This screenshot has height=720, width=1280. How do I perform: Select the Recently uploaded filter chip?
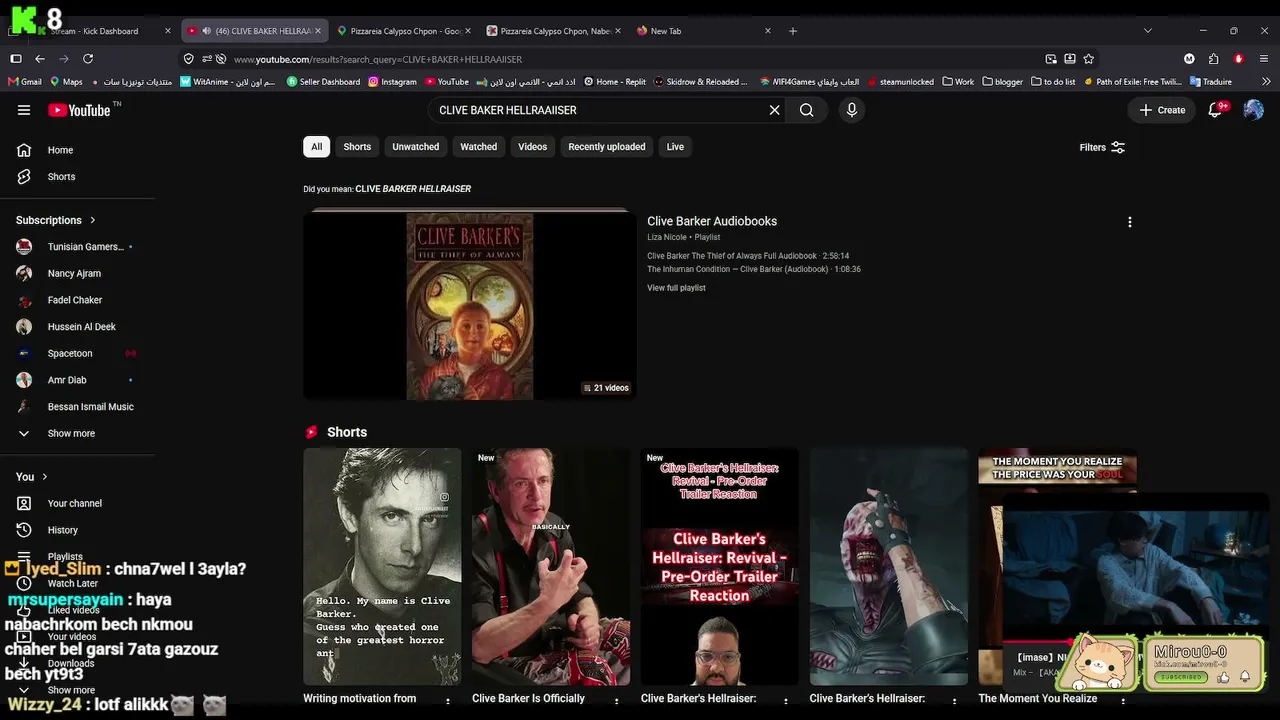pyautogui.click(x=607, y=147)
